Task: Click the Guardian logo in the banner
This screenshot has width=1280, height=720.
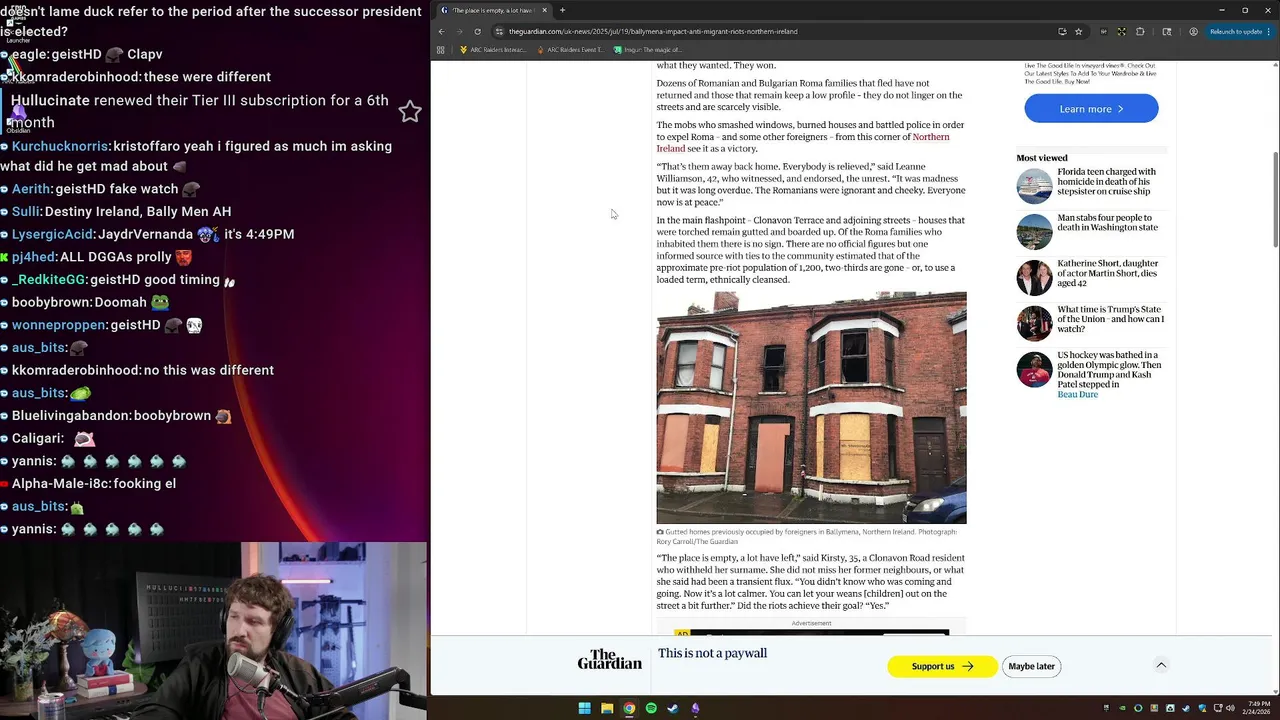Action: [609, 661]
